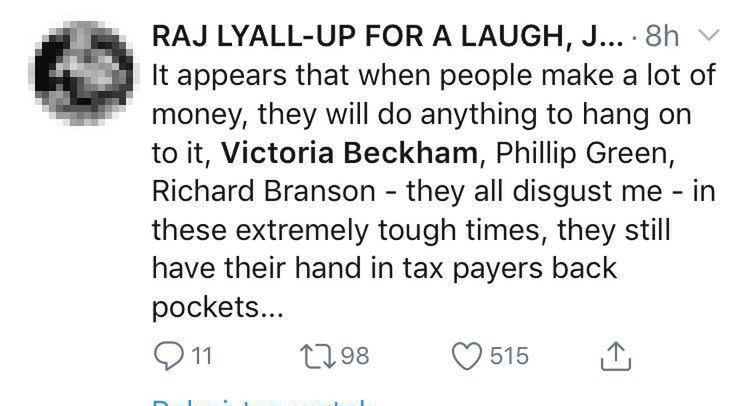Viewport: 750px width, 406px height.
Task: Open the tweet options chevron menu
Action: [x=709, y=38]
